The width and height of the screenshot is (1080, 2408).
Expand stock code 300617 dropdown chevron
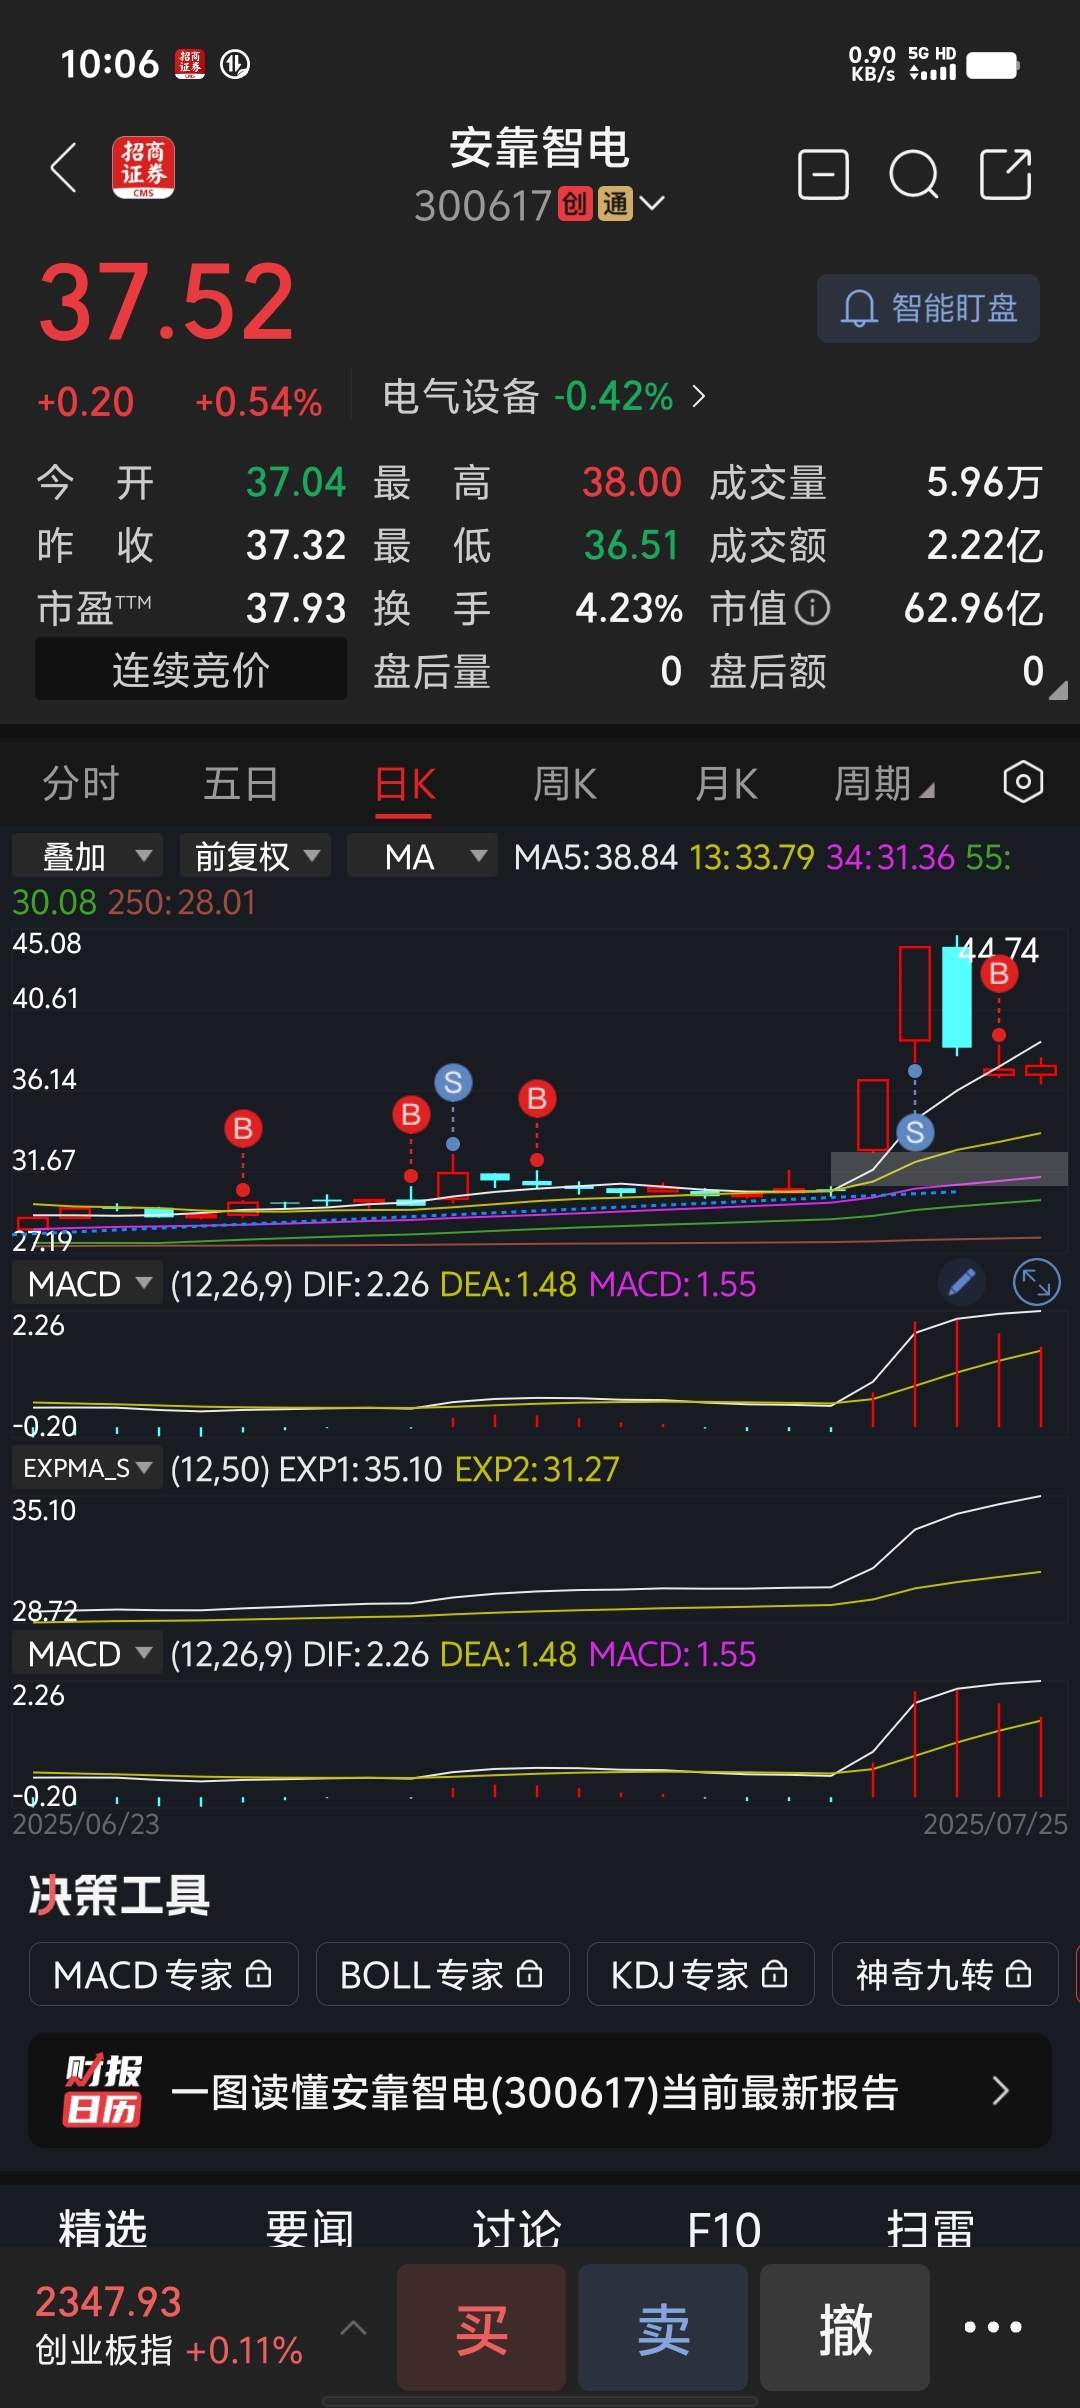coord(651,204)
